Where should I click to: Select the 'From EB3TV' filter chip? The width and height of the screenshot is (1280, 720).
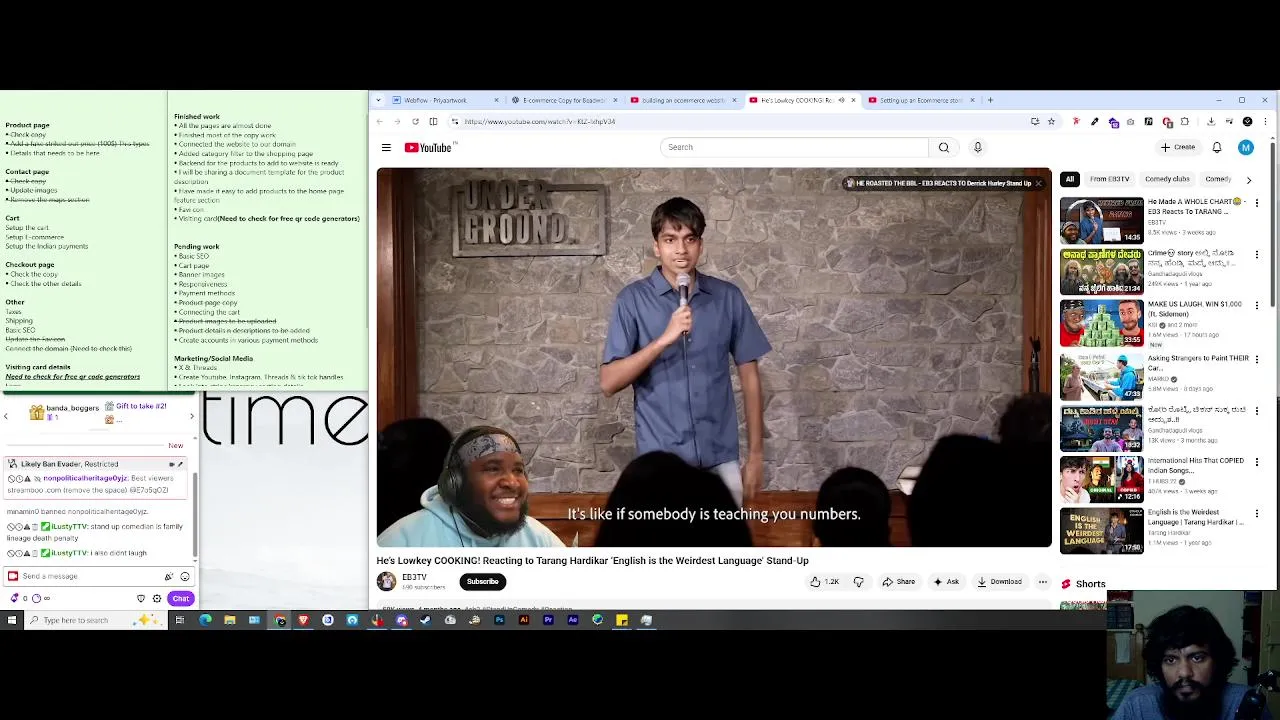tap(1109, 179)
